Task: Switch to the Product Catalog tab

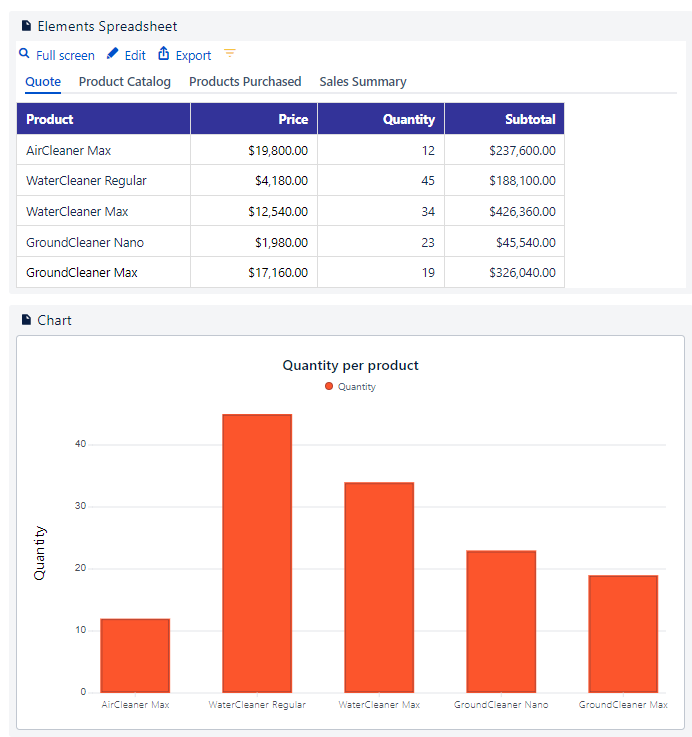Action: tap(125, 82)
